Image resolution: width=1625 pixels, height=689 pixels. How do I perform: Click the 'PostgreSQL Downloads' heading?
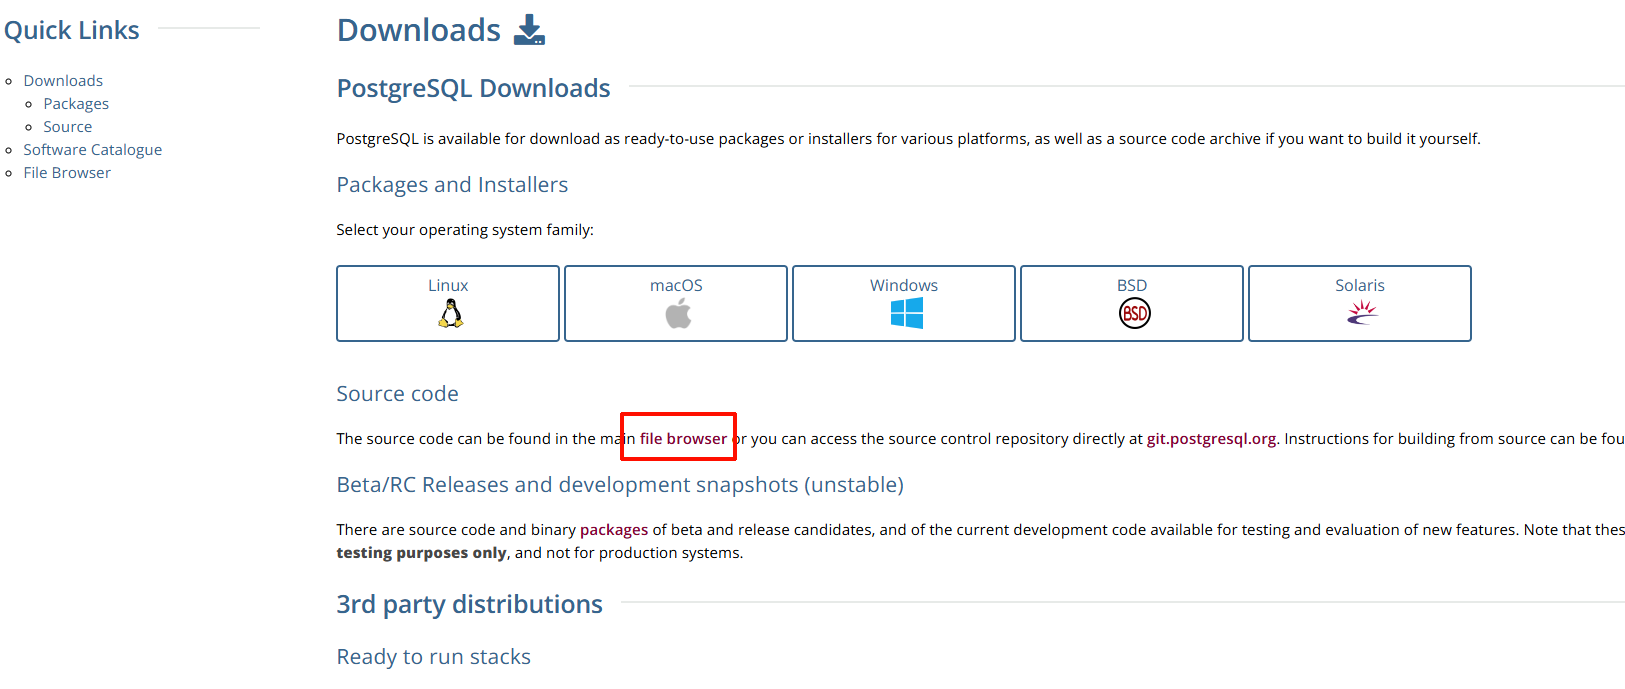(473, 88)
